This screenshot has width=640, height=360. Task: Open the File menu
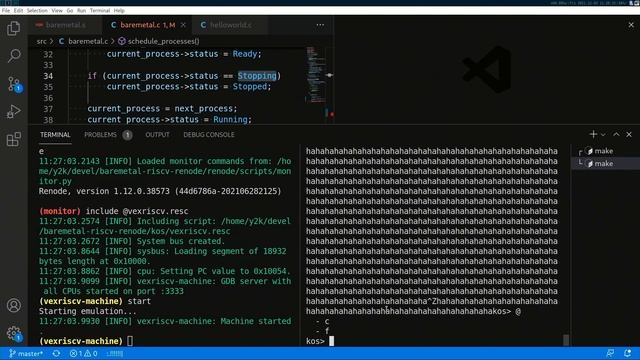(x=6, y=11)
